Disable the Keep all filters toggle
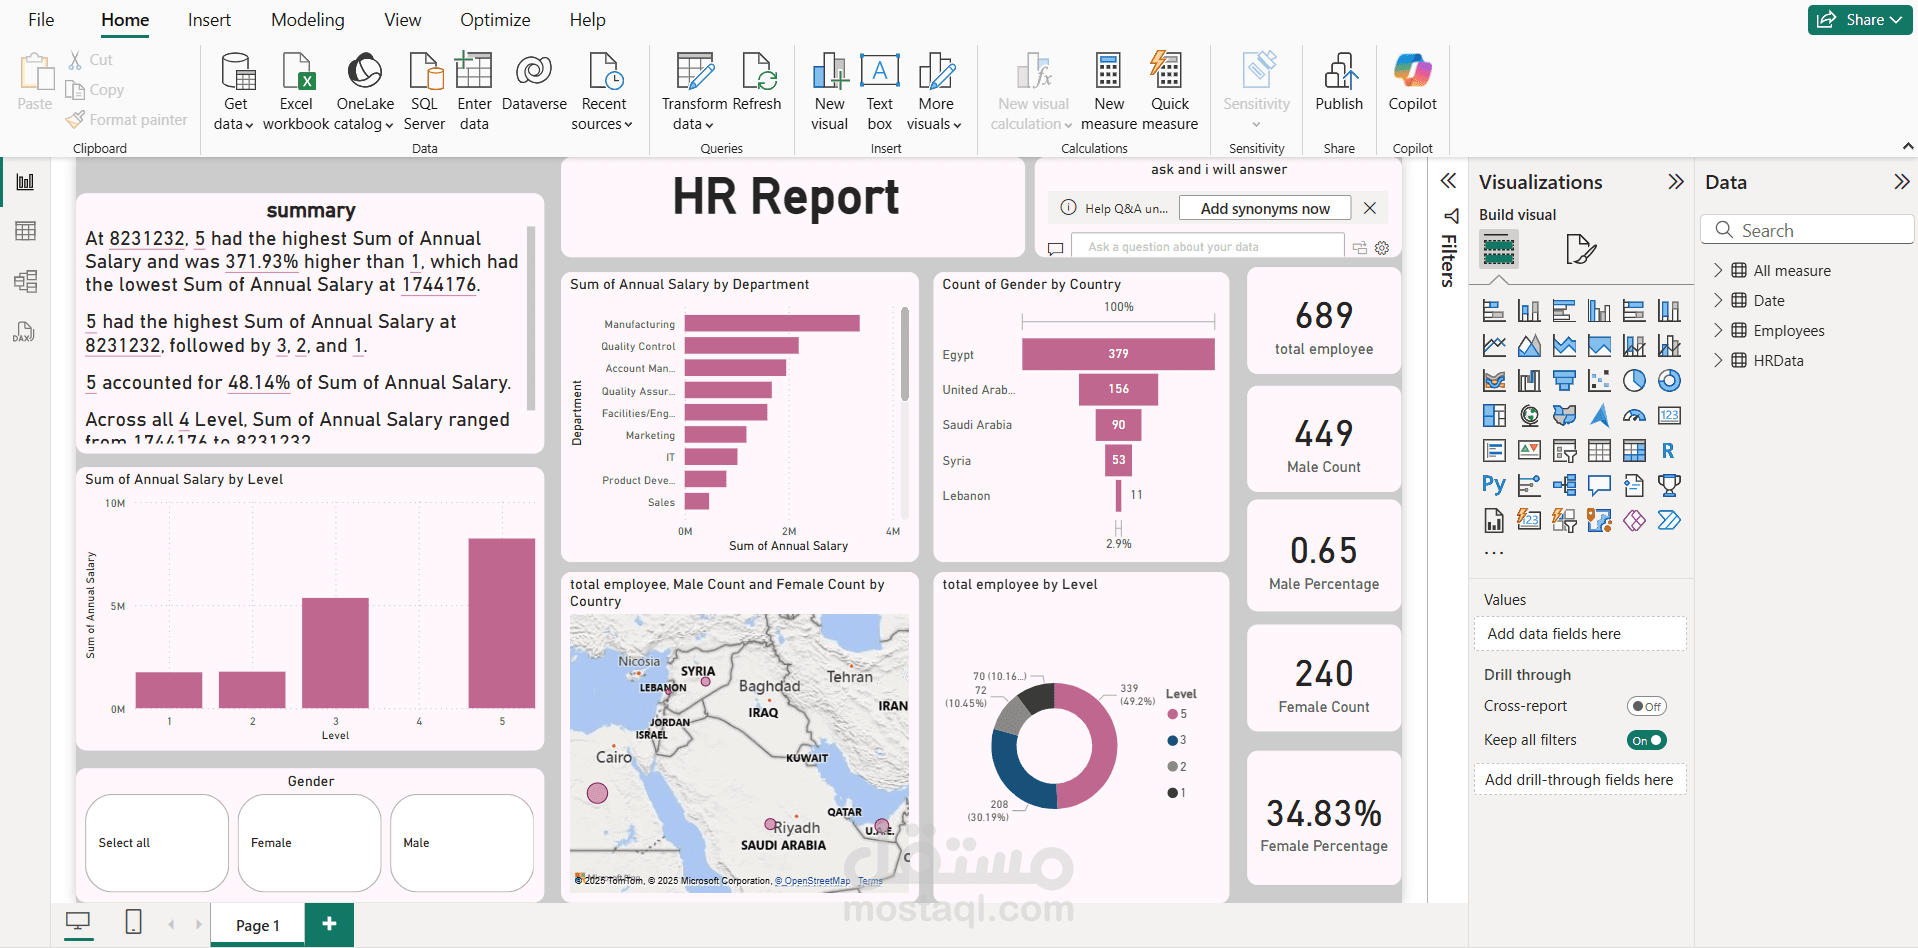The image size is (1918, 948). tap(1646, 740)
